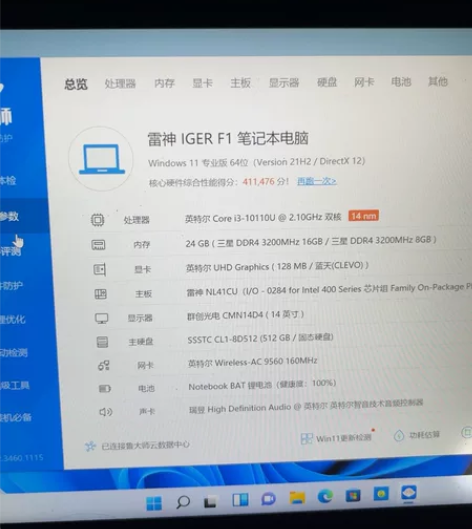The width and height of the screenshot is (472, 529).
Task: Click the 已连接鲁大师云数据中心 status text
Action: (x=145, y=445)
